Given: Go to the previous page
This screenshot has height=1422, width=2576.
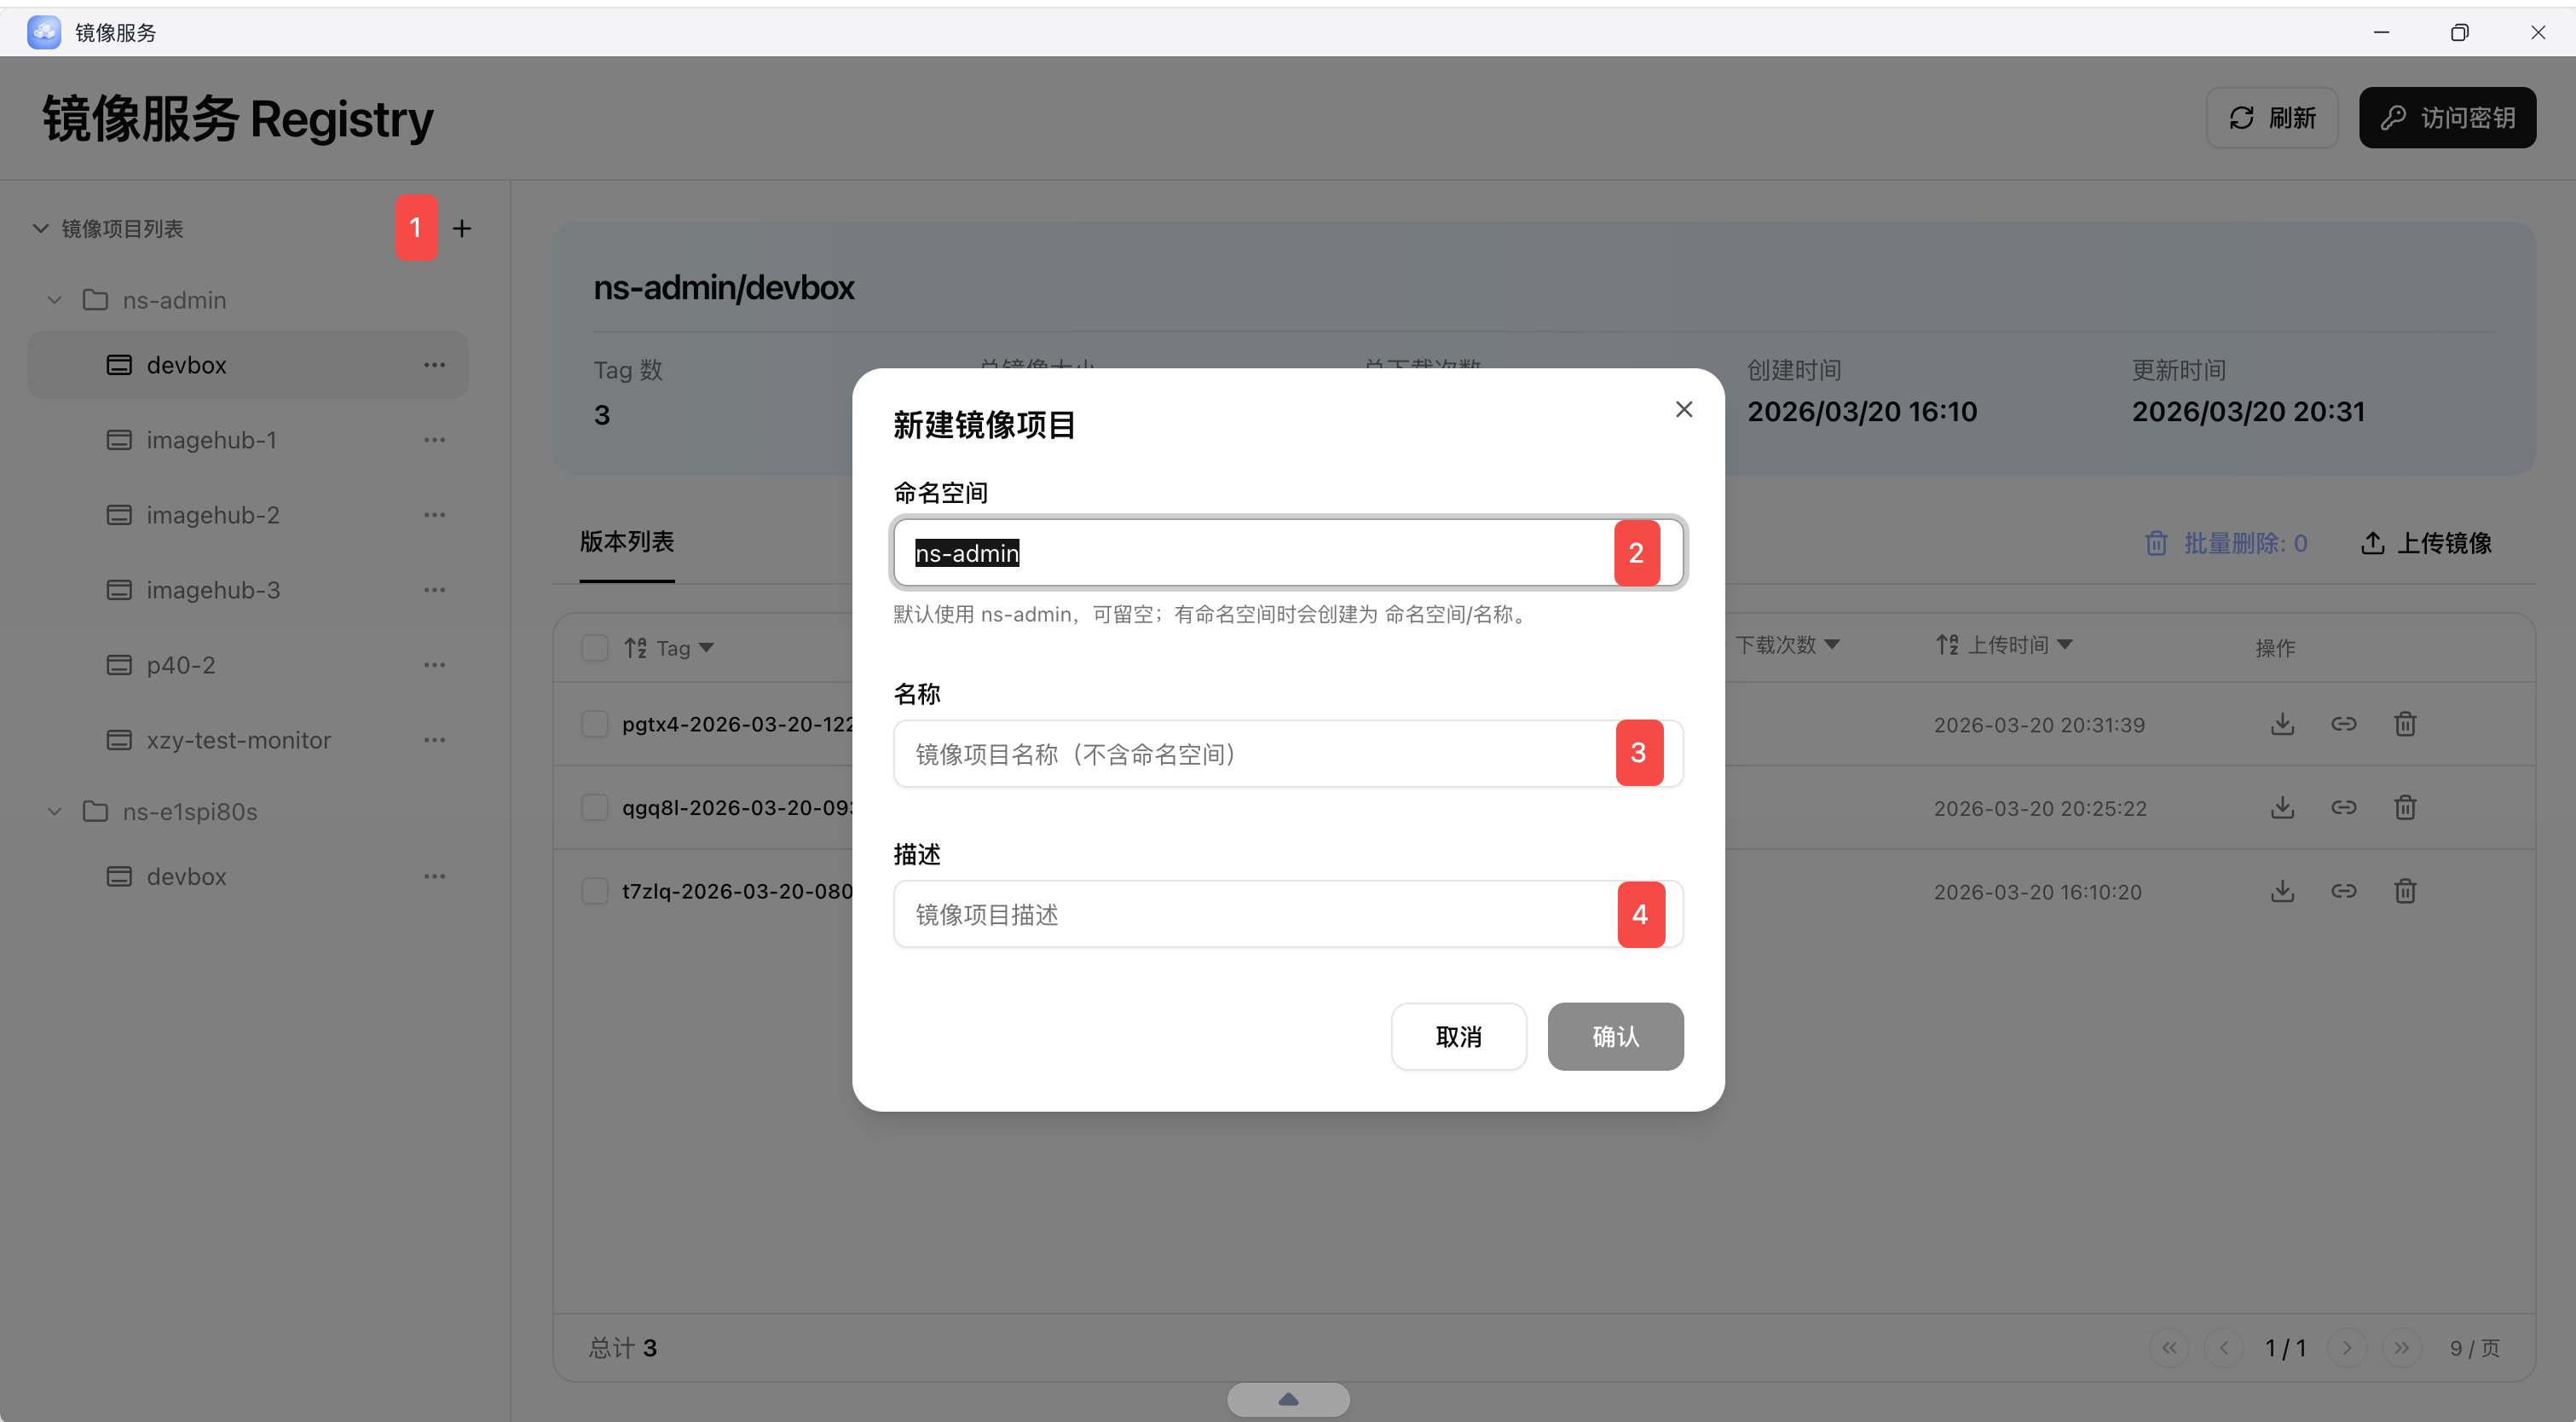Looking at the screenshot, I should (2224, 1348).
